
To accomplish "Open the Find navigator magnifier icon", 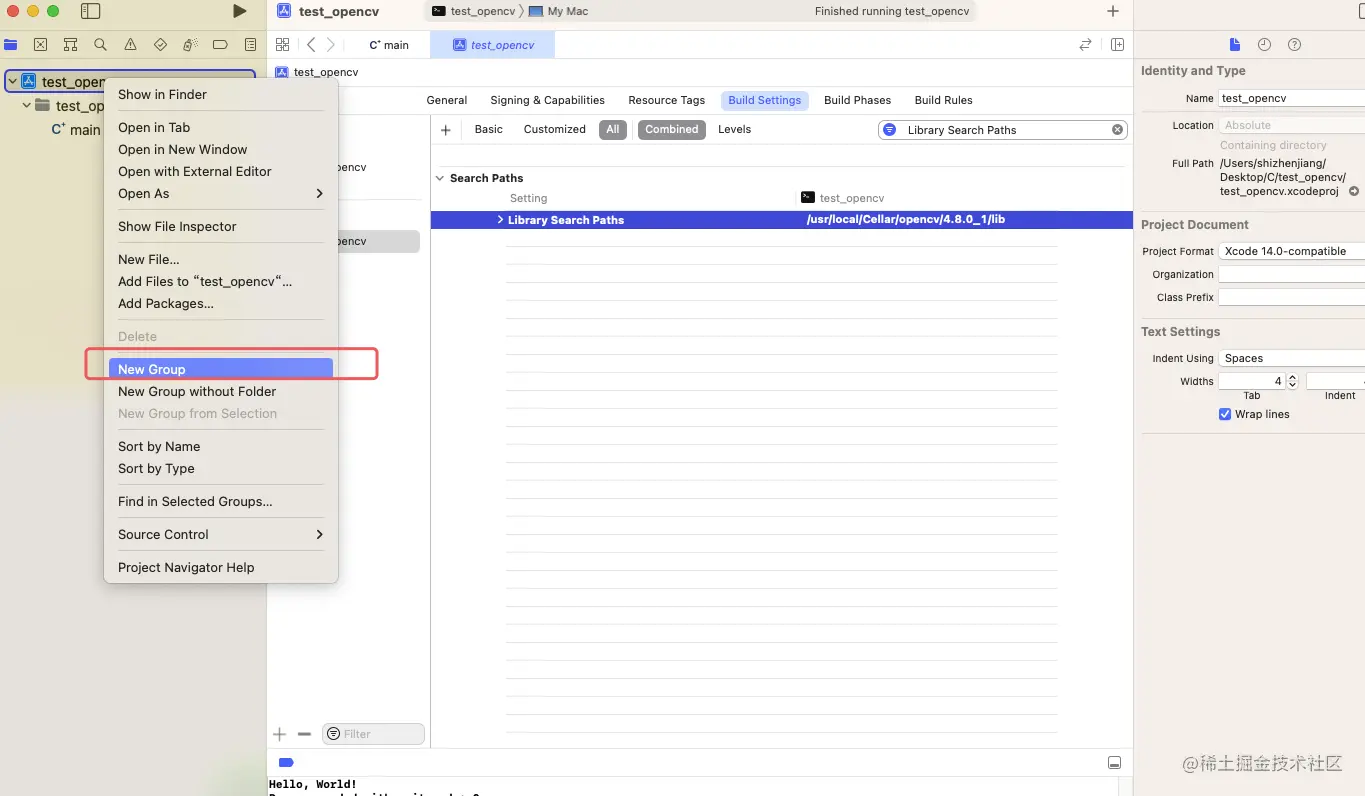I will (x=100, y=44).
